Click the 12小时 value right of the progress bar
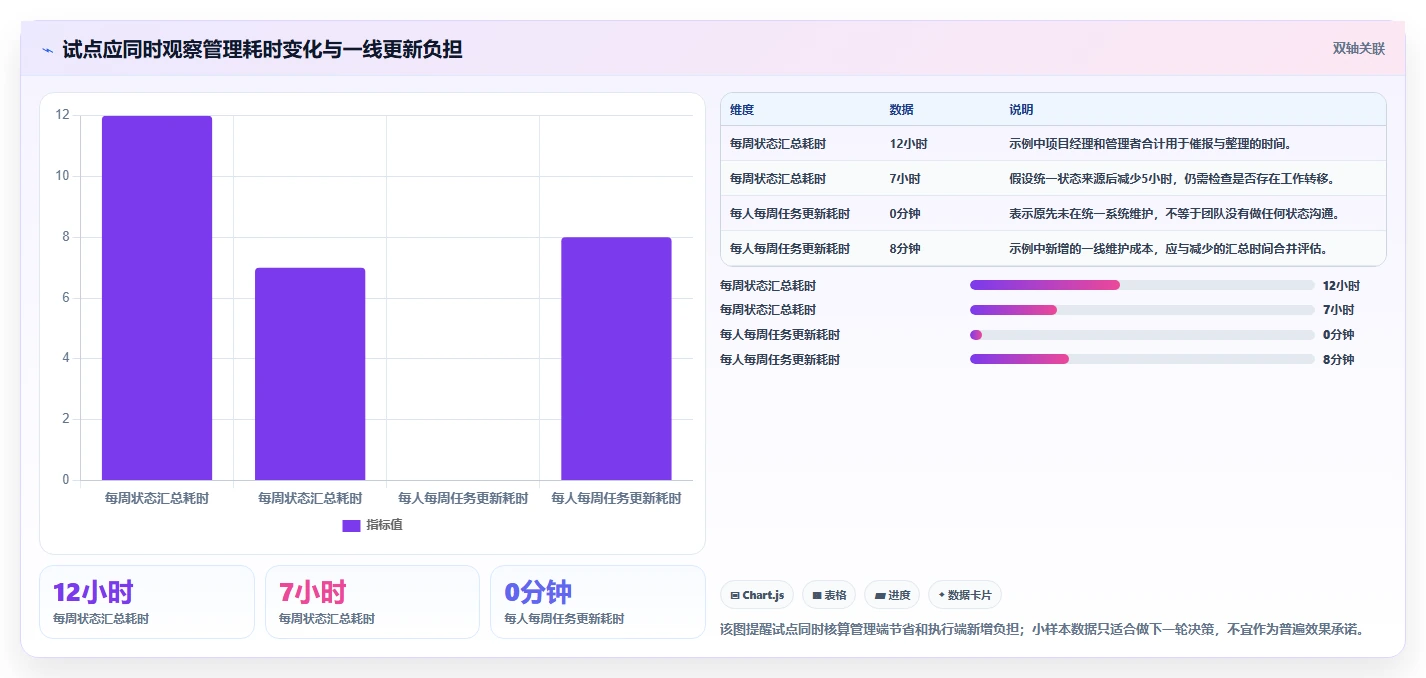 click(1341, 286)
